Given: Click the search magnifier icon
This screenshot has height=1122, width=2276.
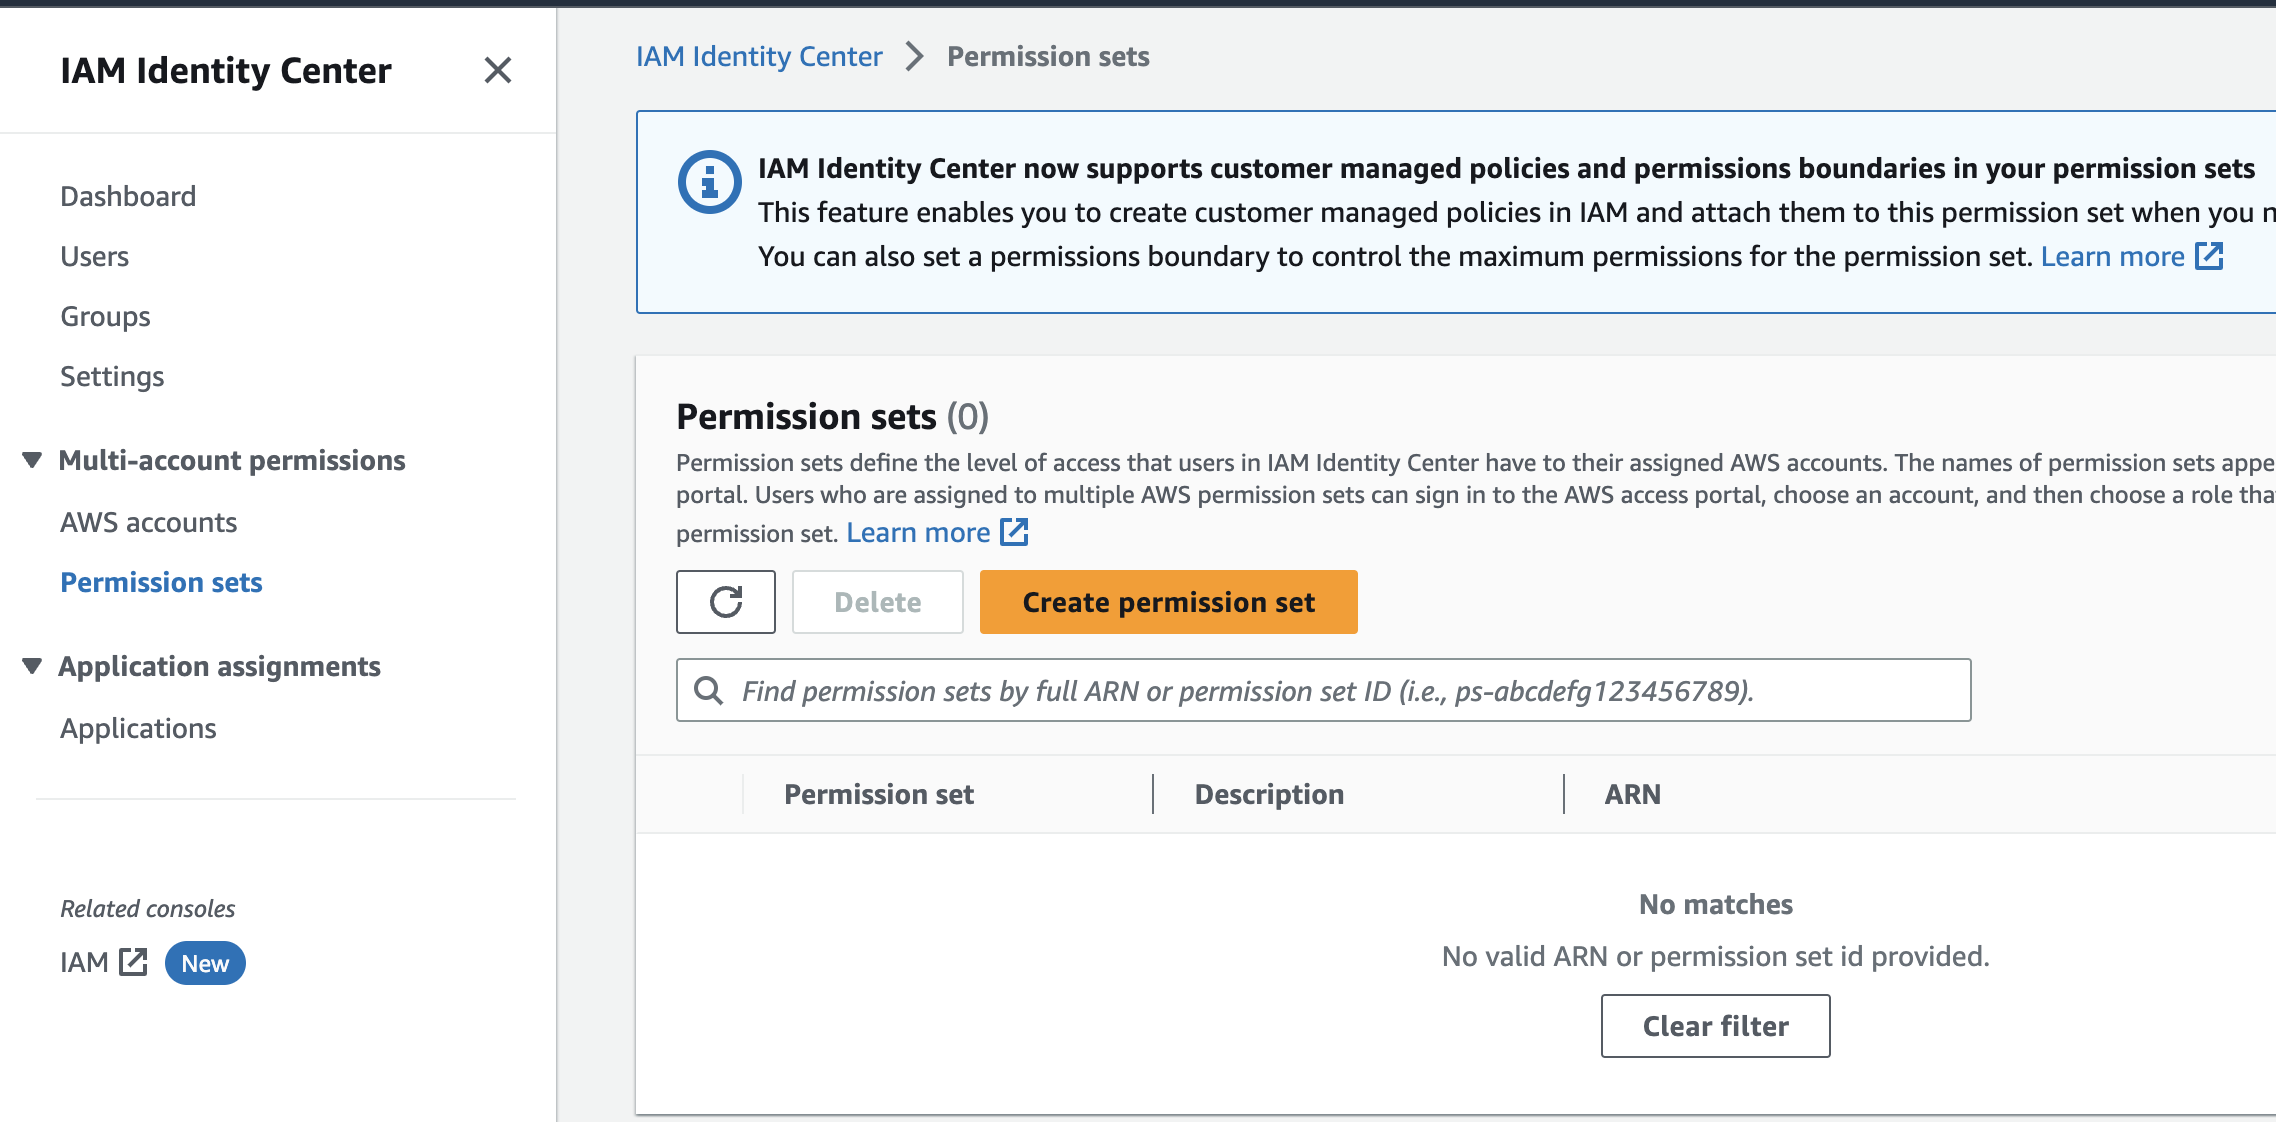Looking at the screenshot, I should point(709,690).
